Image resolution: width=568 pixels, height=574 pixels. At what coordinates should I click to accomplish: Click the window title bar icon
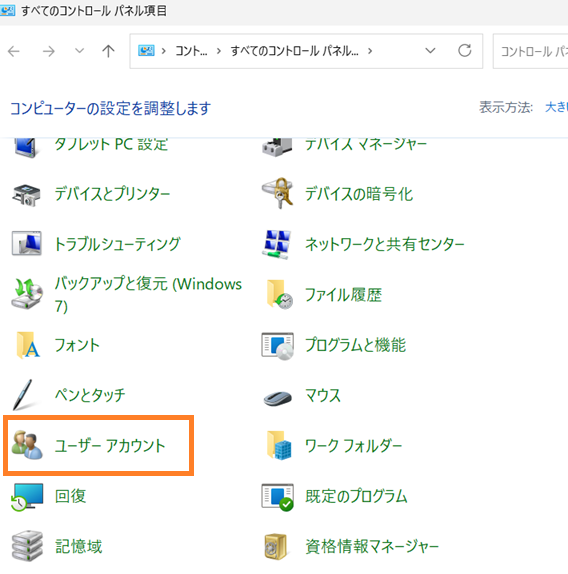tap(7, 11)
